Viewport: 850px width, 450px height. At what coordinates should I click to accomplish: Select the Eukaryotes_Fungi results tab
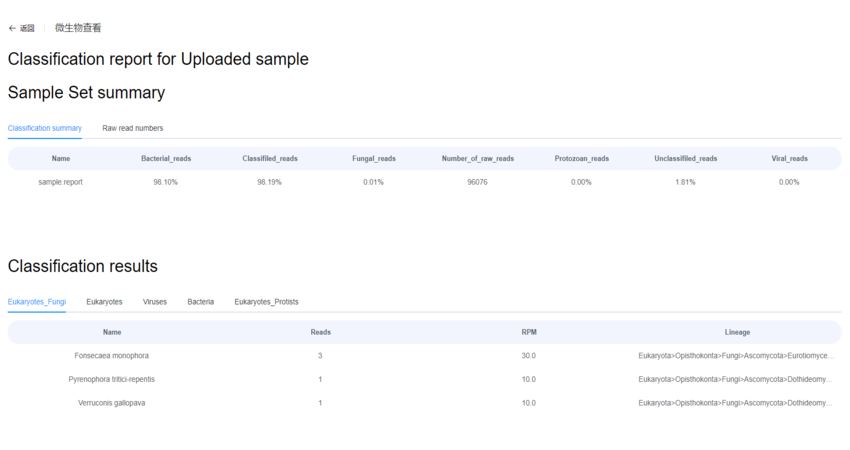click(36, 301)
